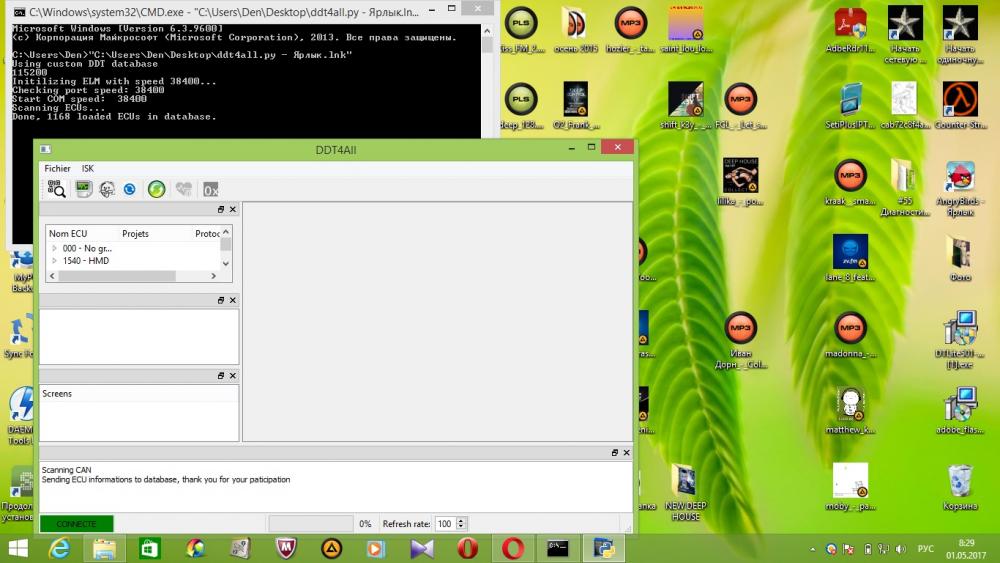Close the Screens dock panel

[233, 376]
